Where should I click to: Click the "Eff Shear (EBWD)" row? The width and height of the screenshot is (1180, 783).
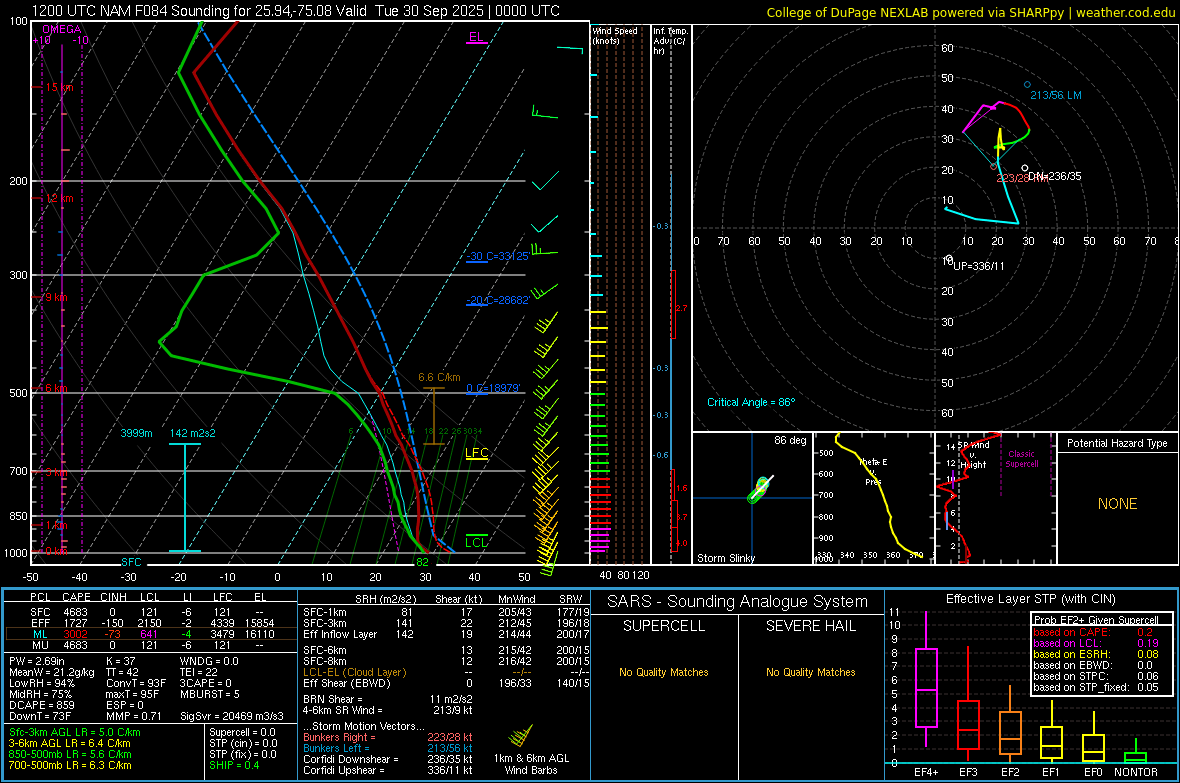(x=447, y=684)
